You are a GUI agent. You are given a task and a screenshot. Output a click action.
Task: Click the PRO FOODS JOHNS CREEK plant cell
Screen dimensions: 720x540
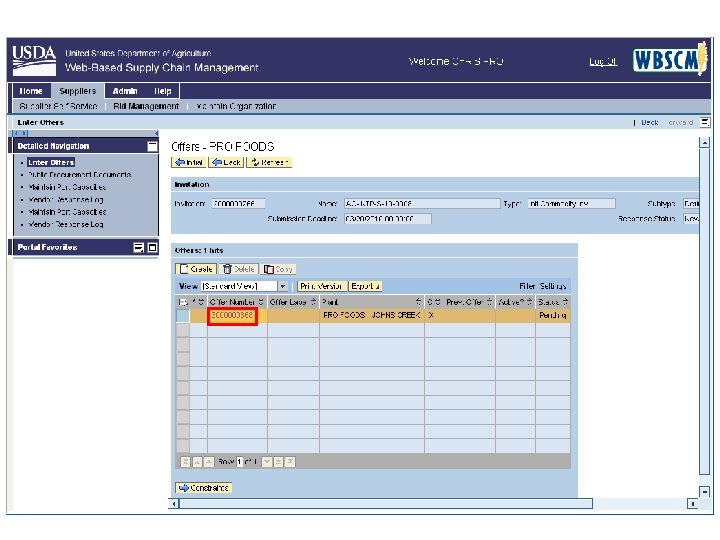(371, 315)
